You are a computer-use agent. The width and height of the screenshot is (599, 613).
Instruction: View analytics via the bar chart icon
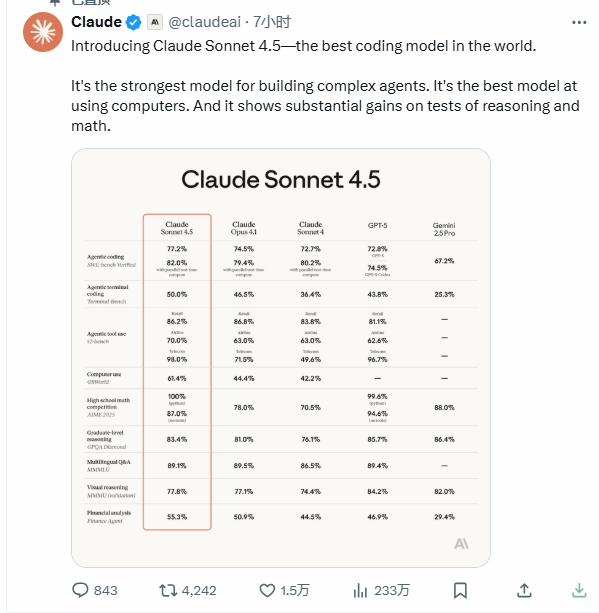tap(360, 590)
